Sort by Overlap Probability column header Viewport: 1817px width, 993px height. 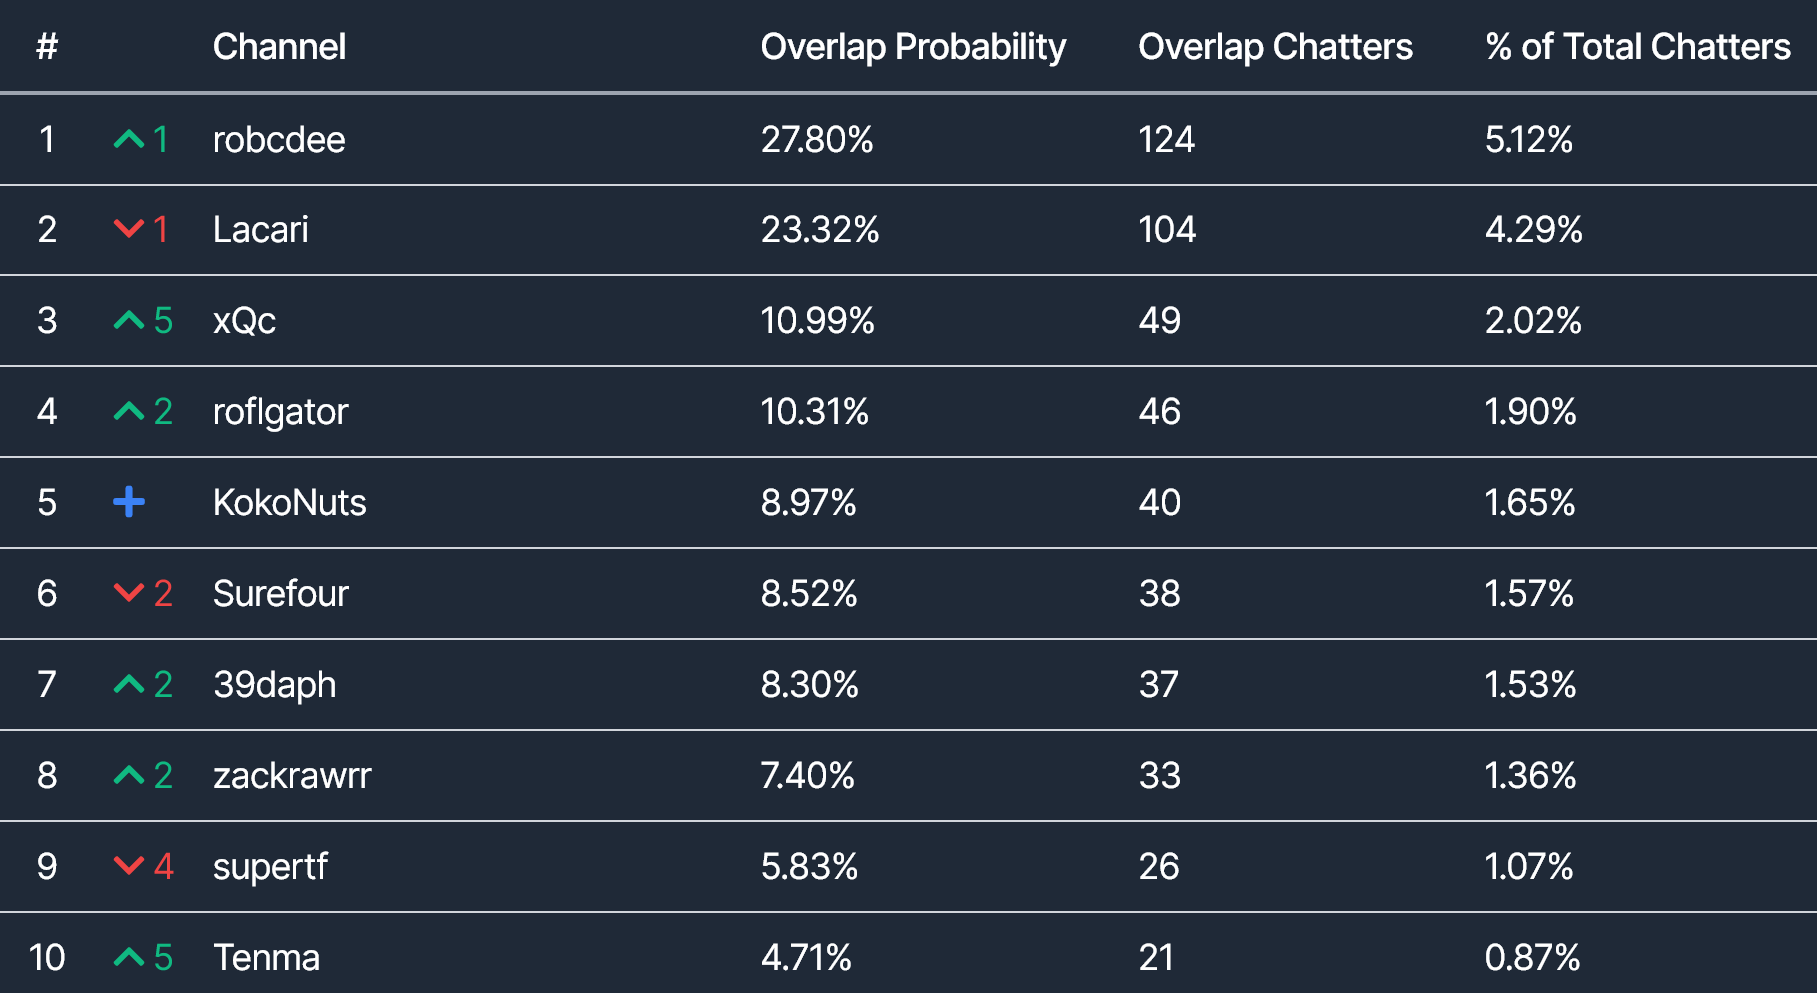coord(913,47)
